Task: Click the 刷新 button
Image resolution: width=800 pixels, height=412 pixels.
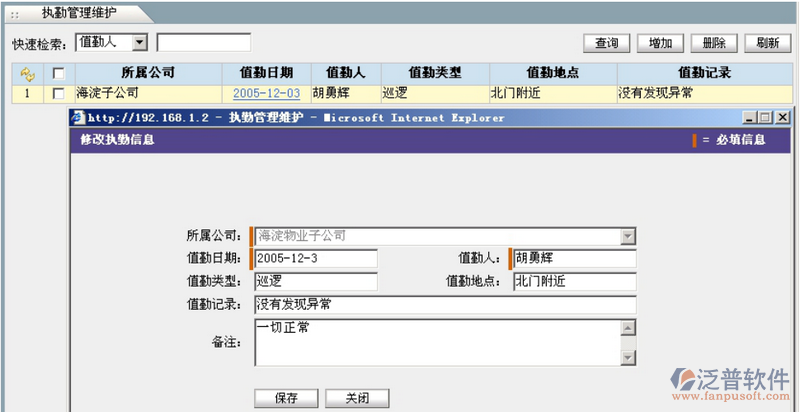Action: pos(768,43)
